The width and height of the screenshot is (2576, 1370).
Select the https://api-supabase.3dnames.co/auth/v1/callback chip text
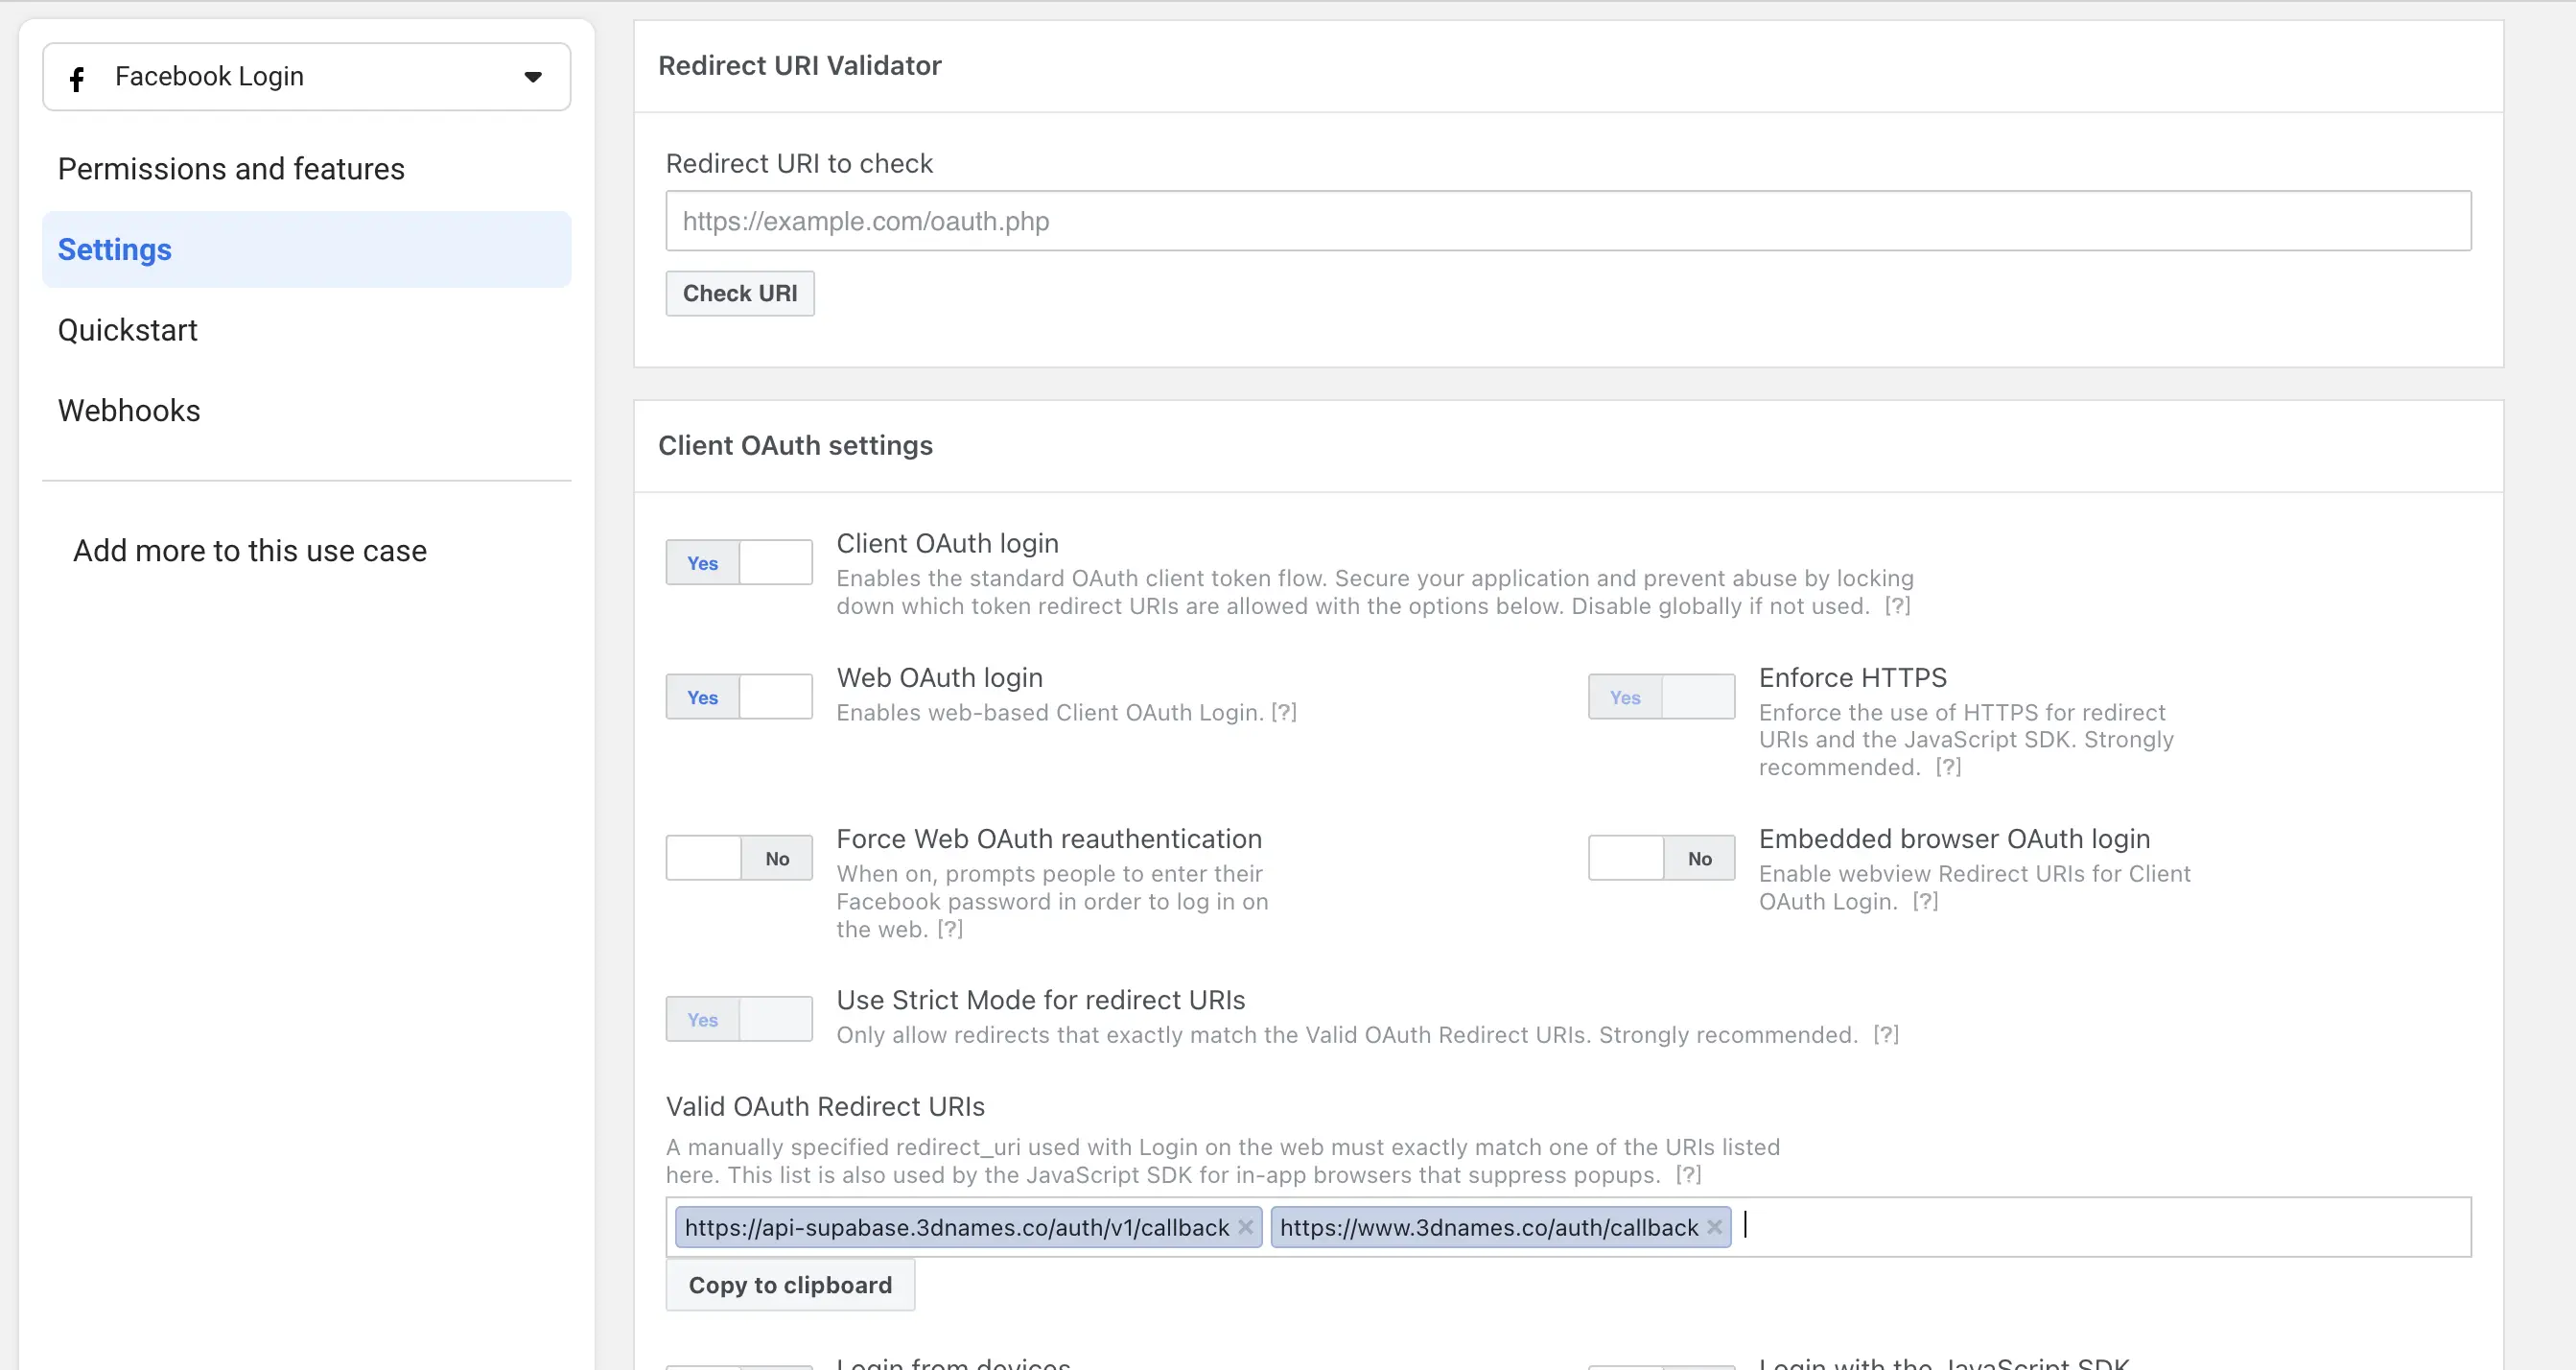tap(957, 1227)
